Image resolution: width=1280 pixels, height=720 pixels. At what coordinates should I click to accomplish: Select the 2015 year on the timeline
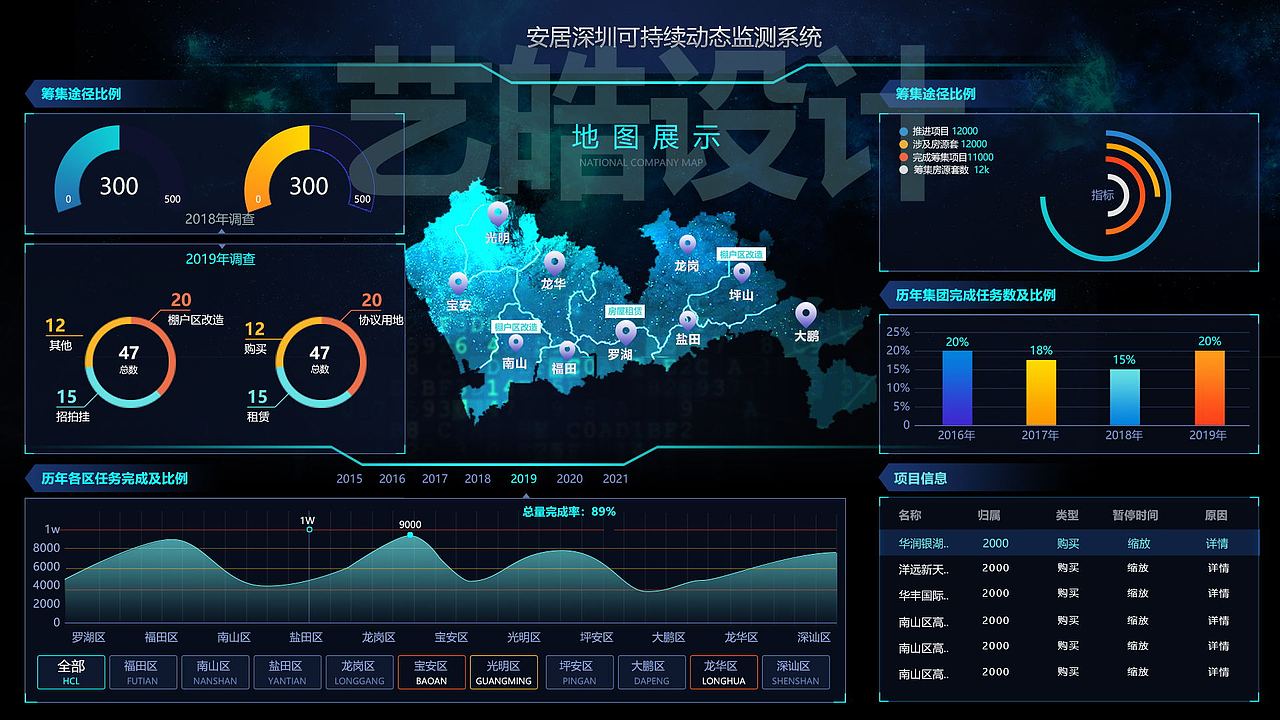click(350, 479)
